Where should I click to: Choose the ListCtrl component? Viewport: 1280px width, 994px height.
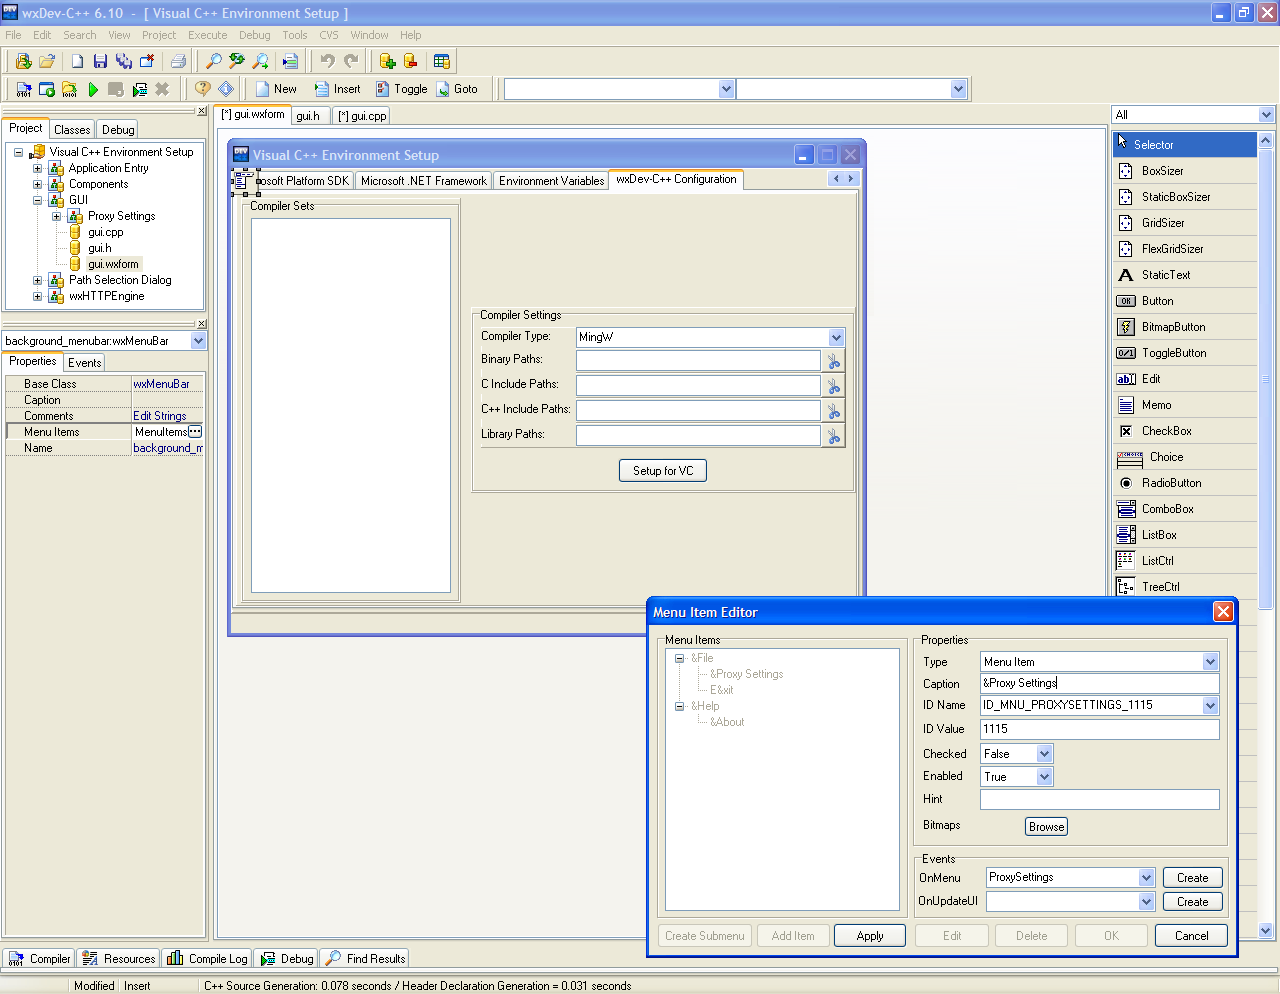pyautogui.click(x=1184, y=561)
